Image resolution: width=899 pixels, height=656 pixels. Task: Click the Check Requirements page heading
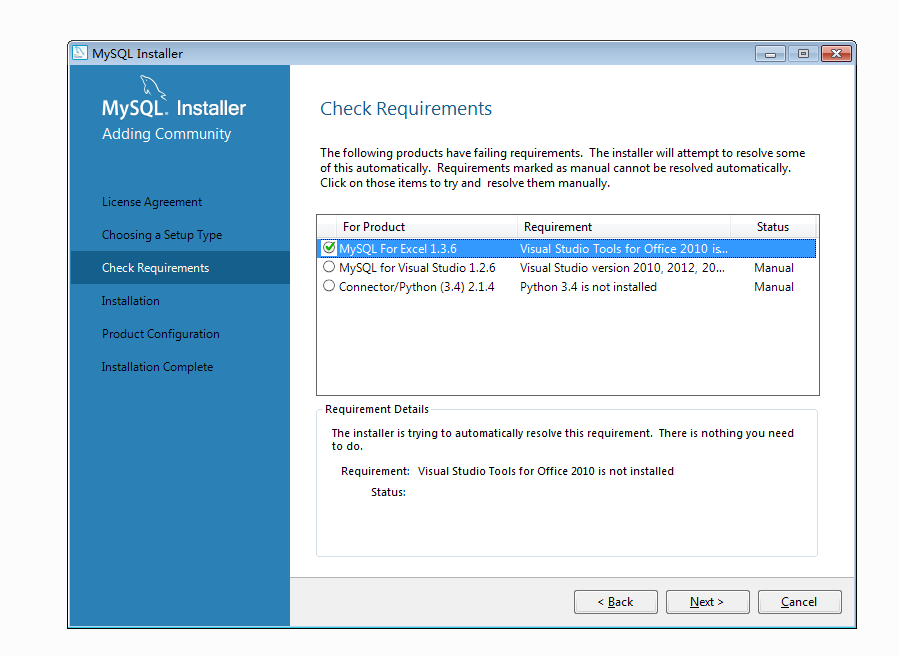point(406,108)
